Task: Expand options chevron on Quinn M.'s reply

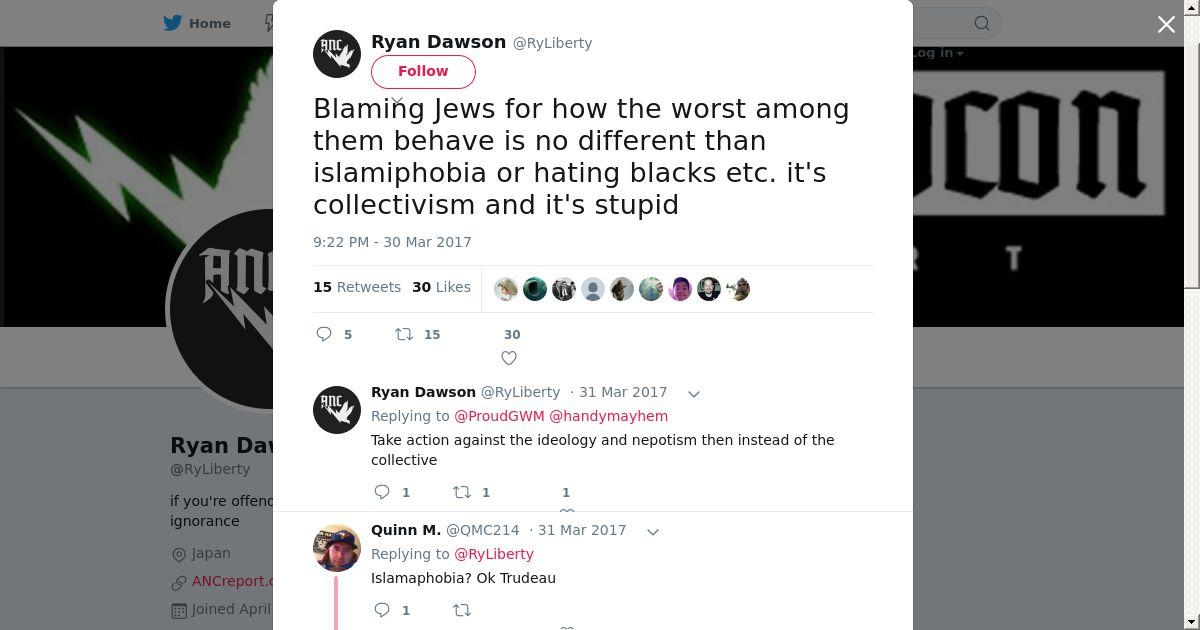Action: coord(653,531)
